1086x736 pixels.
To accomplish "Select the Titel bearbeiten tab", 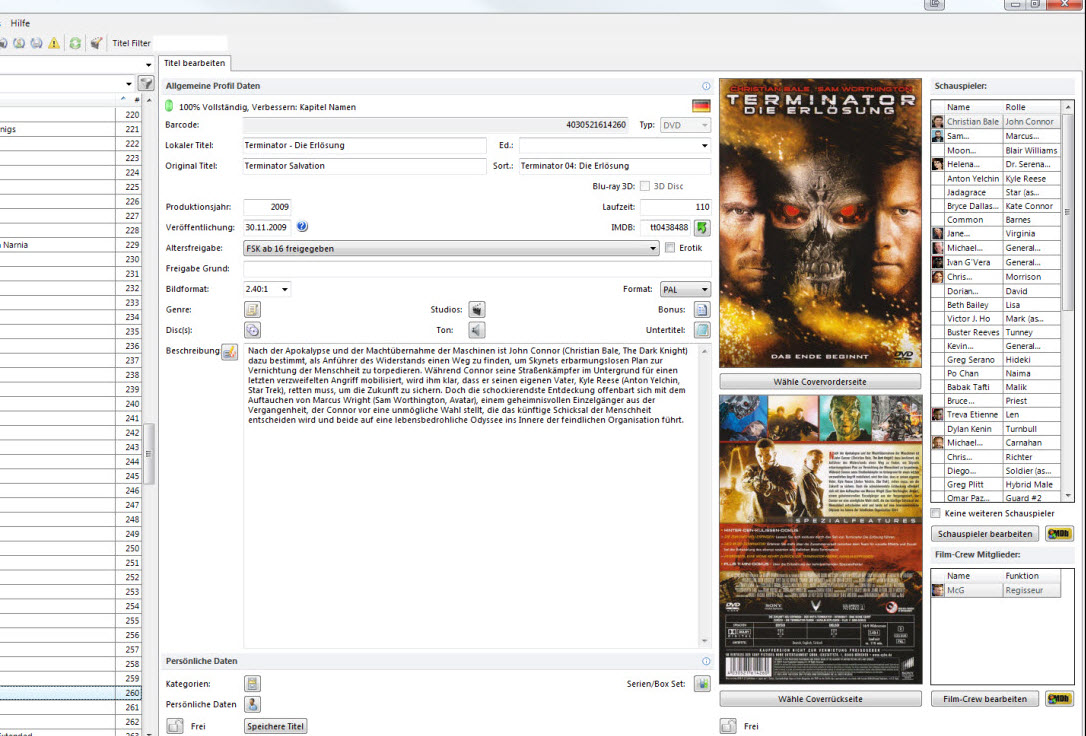I will (195, 63).
